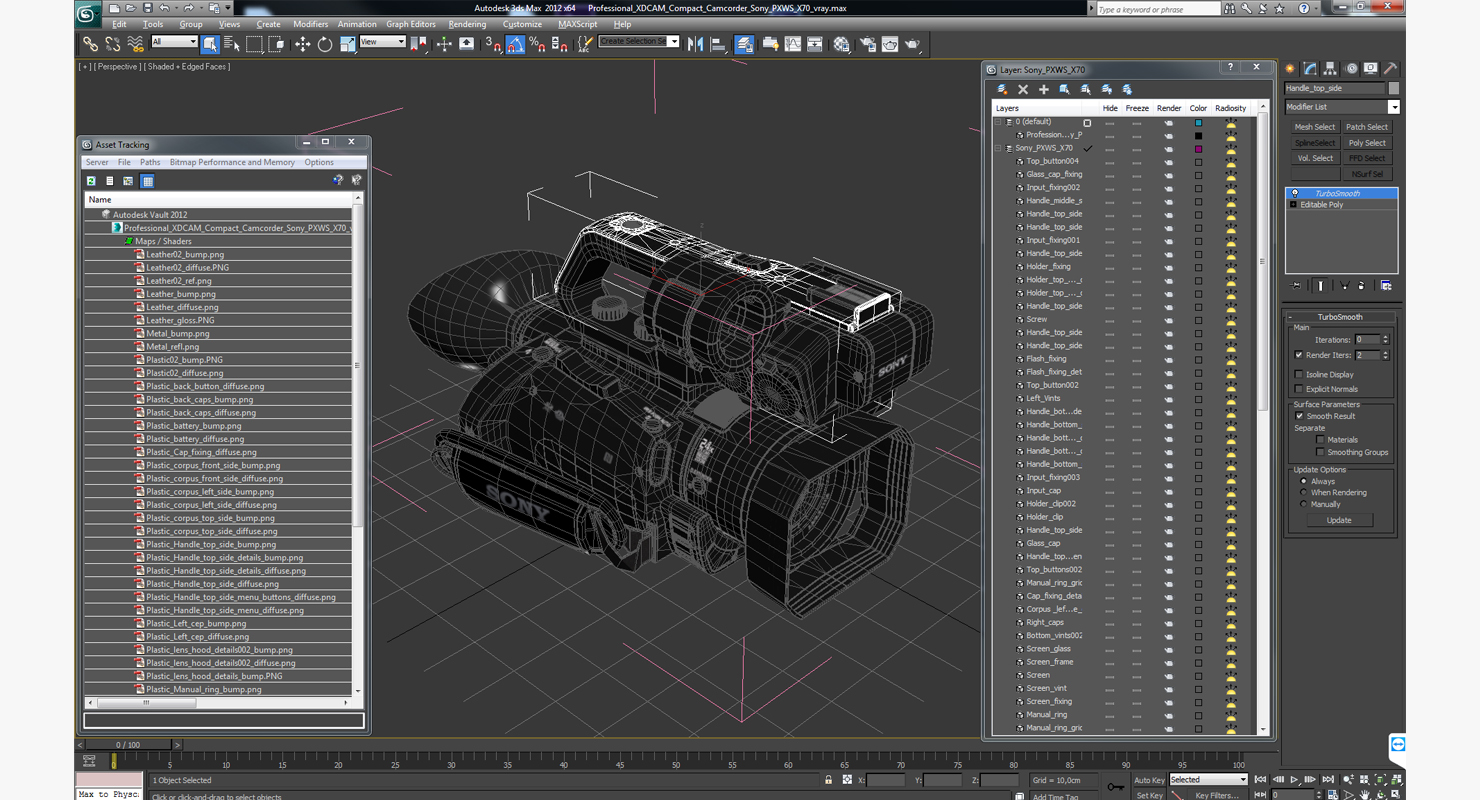Click the Poly Select button
The image size is (1480, 800).
click(1367, 143)
